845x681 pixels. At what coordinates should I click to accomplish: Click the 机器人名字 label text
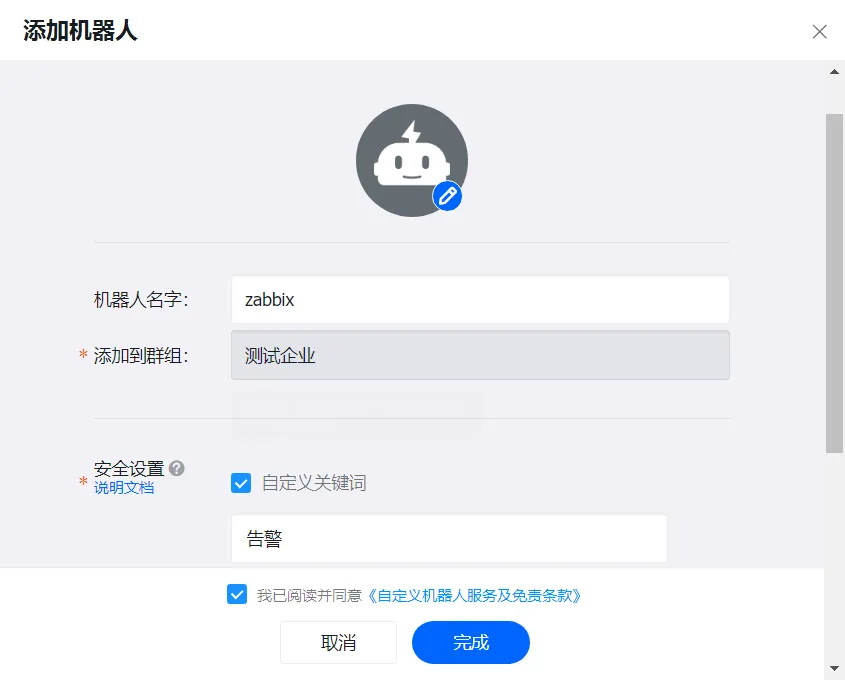click(141, 299)
